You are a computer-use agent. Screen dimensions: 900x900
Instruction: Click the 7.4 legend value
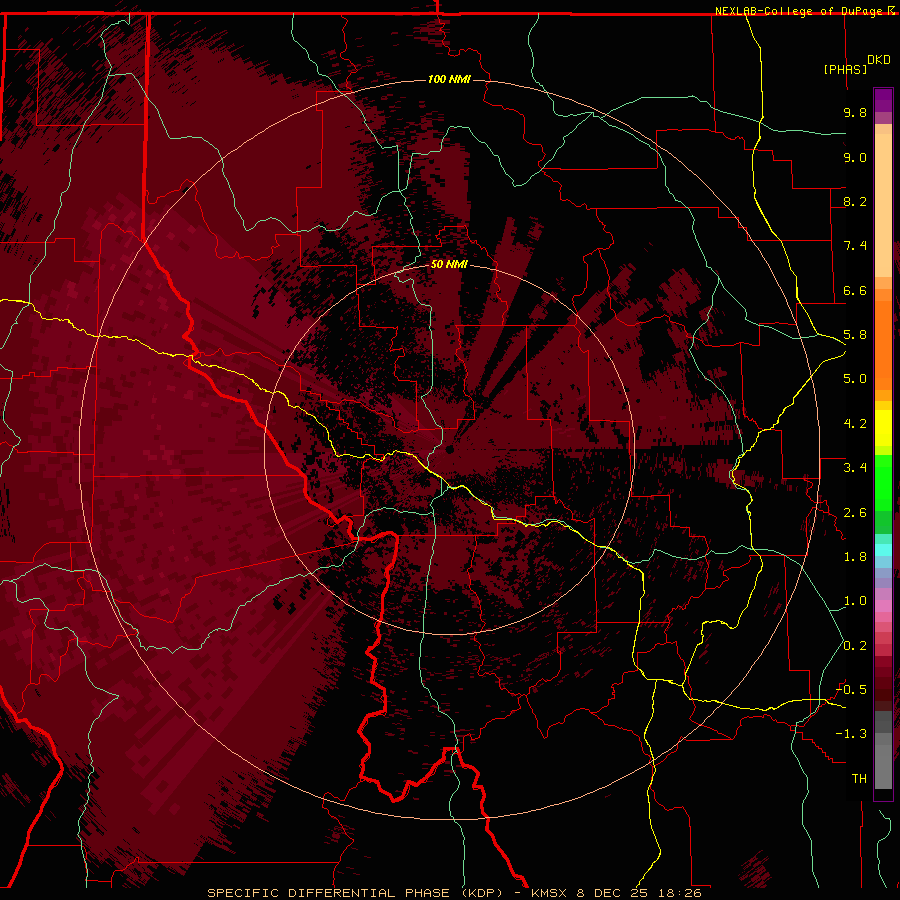pyautogui.click(x=855, y=246)
